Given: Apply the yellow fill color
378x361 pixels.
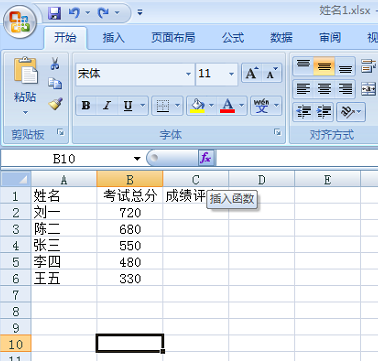Looking at the screenshot, I should pyautogui.click(x=197, y=106).
